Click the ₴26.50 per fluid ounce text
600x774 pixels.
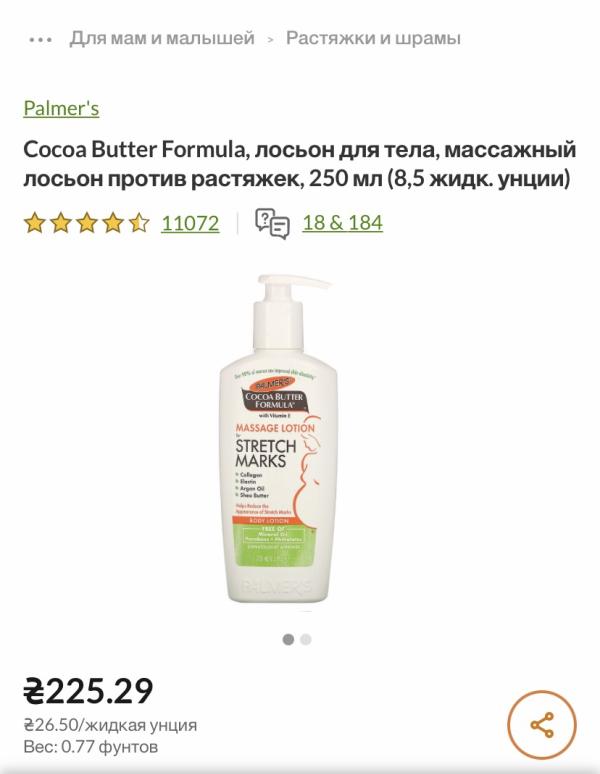coord(111,725)
